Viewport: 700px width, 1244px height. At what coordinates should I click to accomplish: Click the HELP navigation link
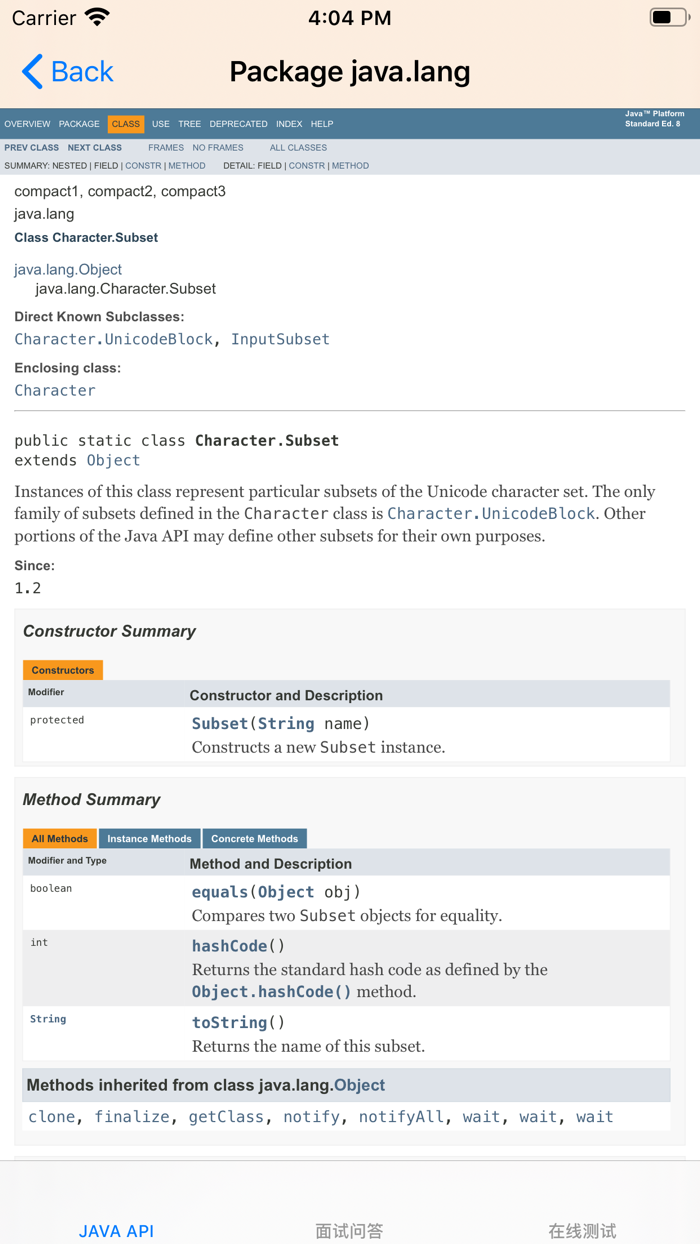322,124
